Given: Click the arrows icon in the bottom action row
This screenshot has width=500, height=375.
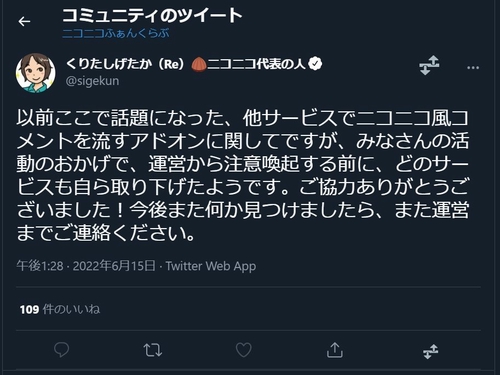Looking at the screenshot, I should pos(431,352).
